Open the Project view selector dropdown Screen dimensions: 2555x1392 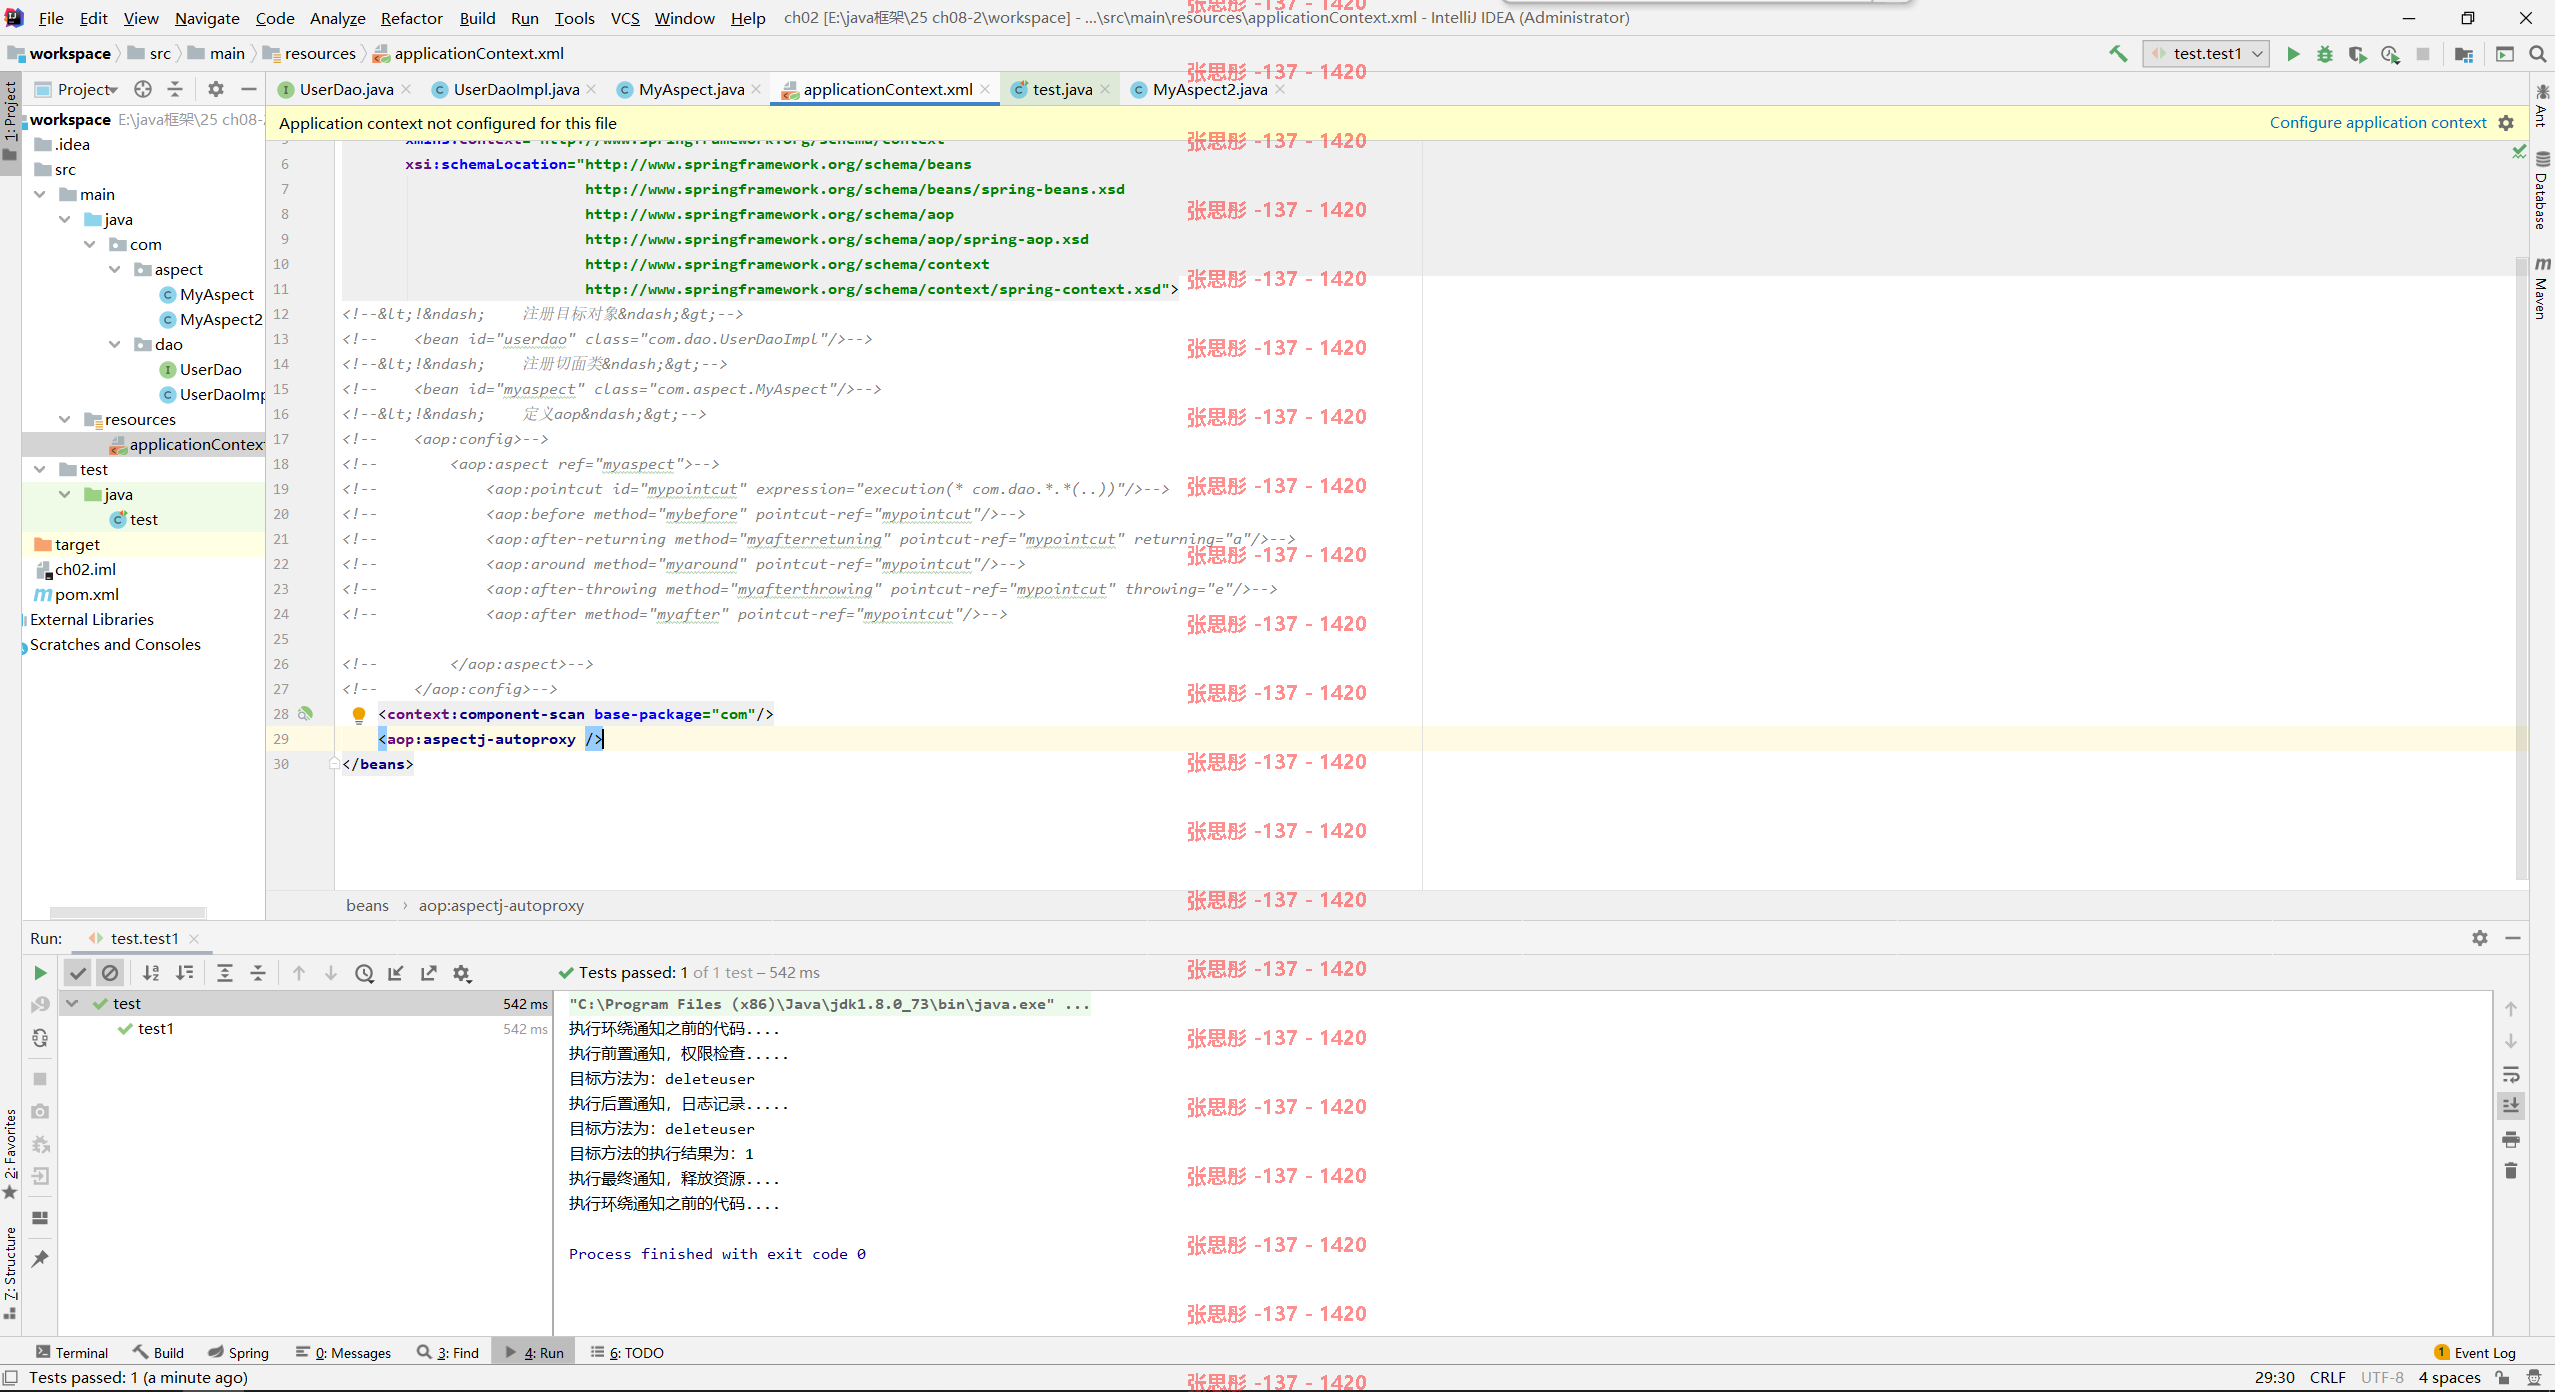pyautogui.click(x=78, y=89)
